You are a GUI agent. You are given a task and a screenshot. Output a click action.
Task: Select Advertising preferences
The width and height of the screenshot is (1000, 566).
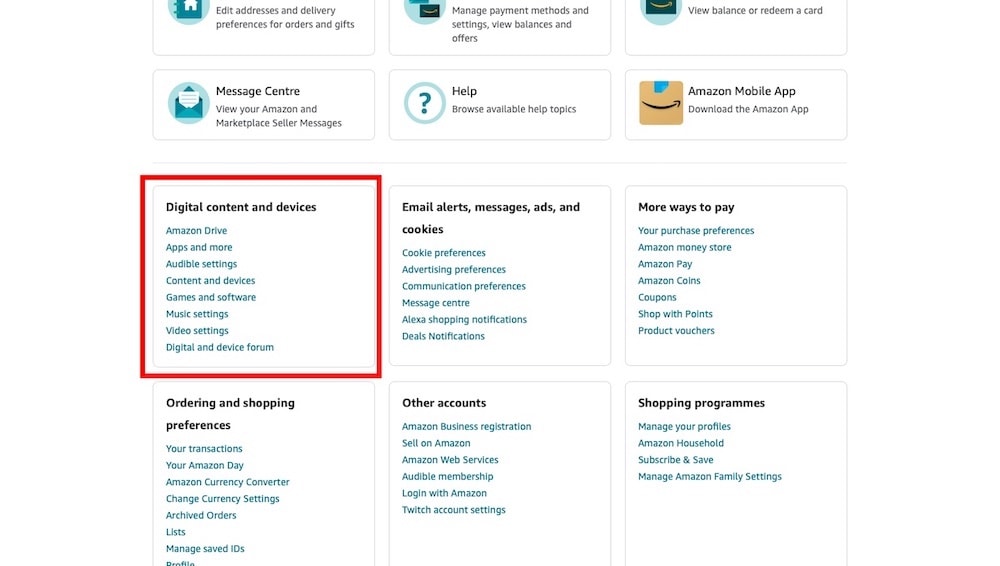point(453,269)
